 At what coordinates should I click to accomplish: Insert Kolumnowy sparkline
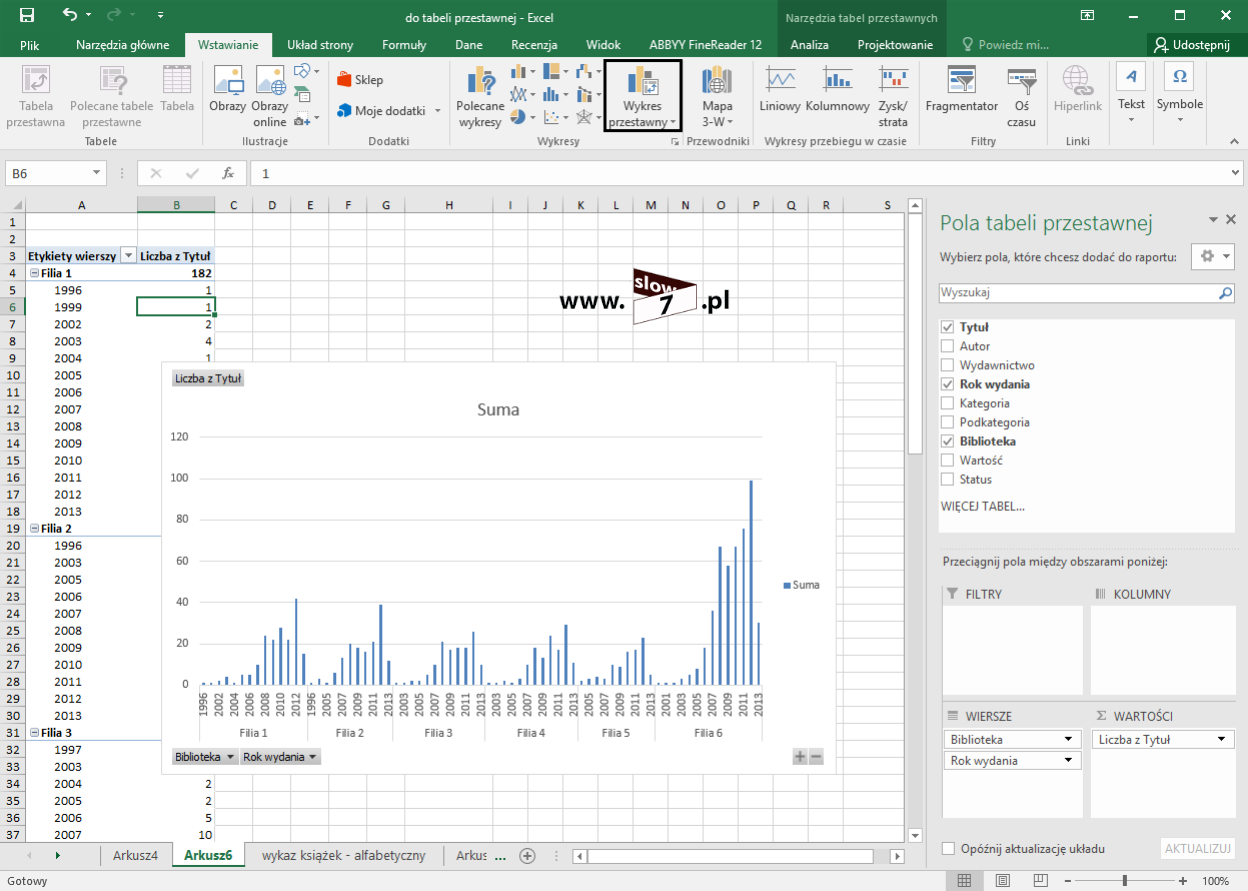(837, 91)
